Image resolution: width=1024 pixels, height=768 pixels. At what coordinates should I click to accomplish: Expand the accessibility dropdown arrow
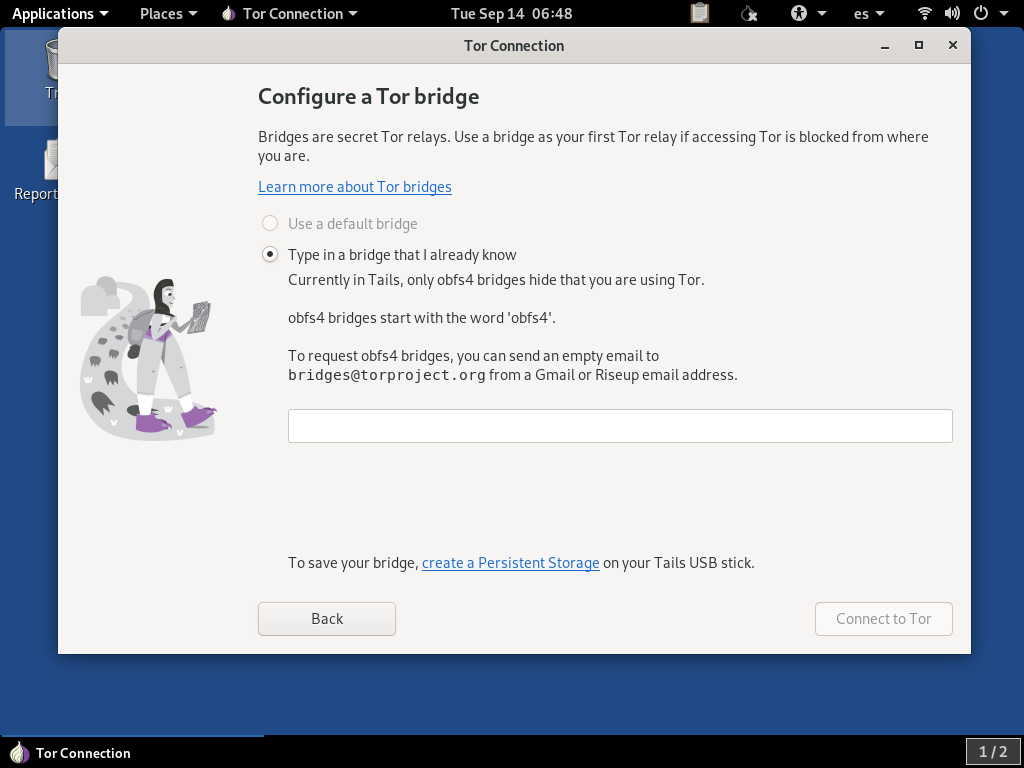click(x=822, y=14)
